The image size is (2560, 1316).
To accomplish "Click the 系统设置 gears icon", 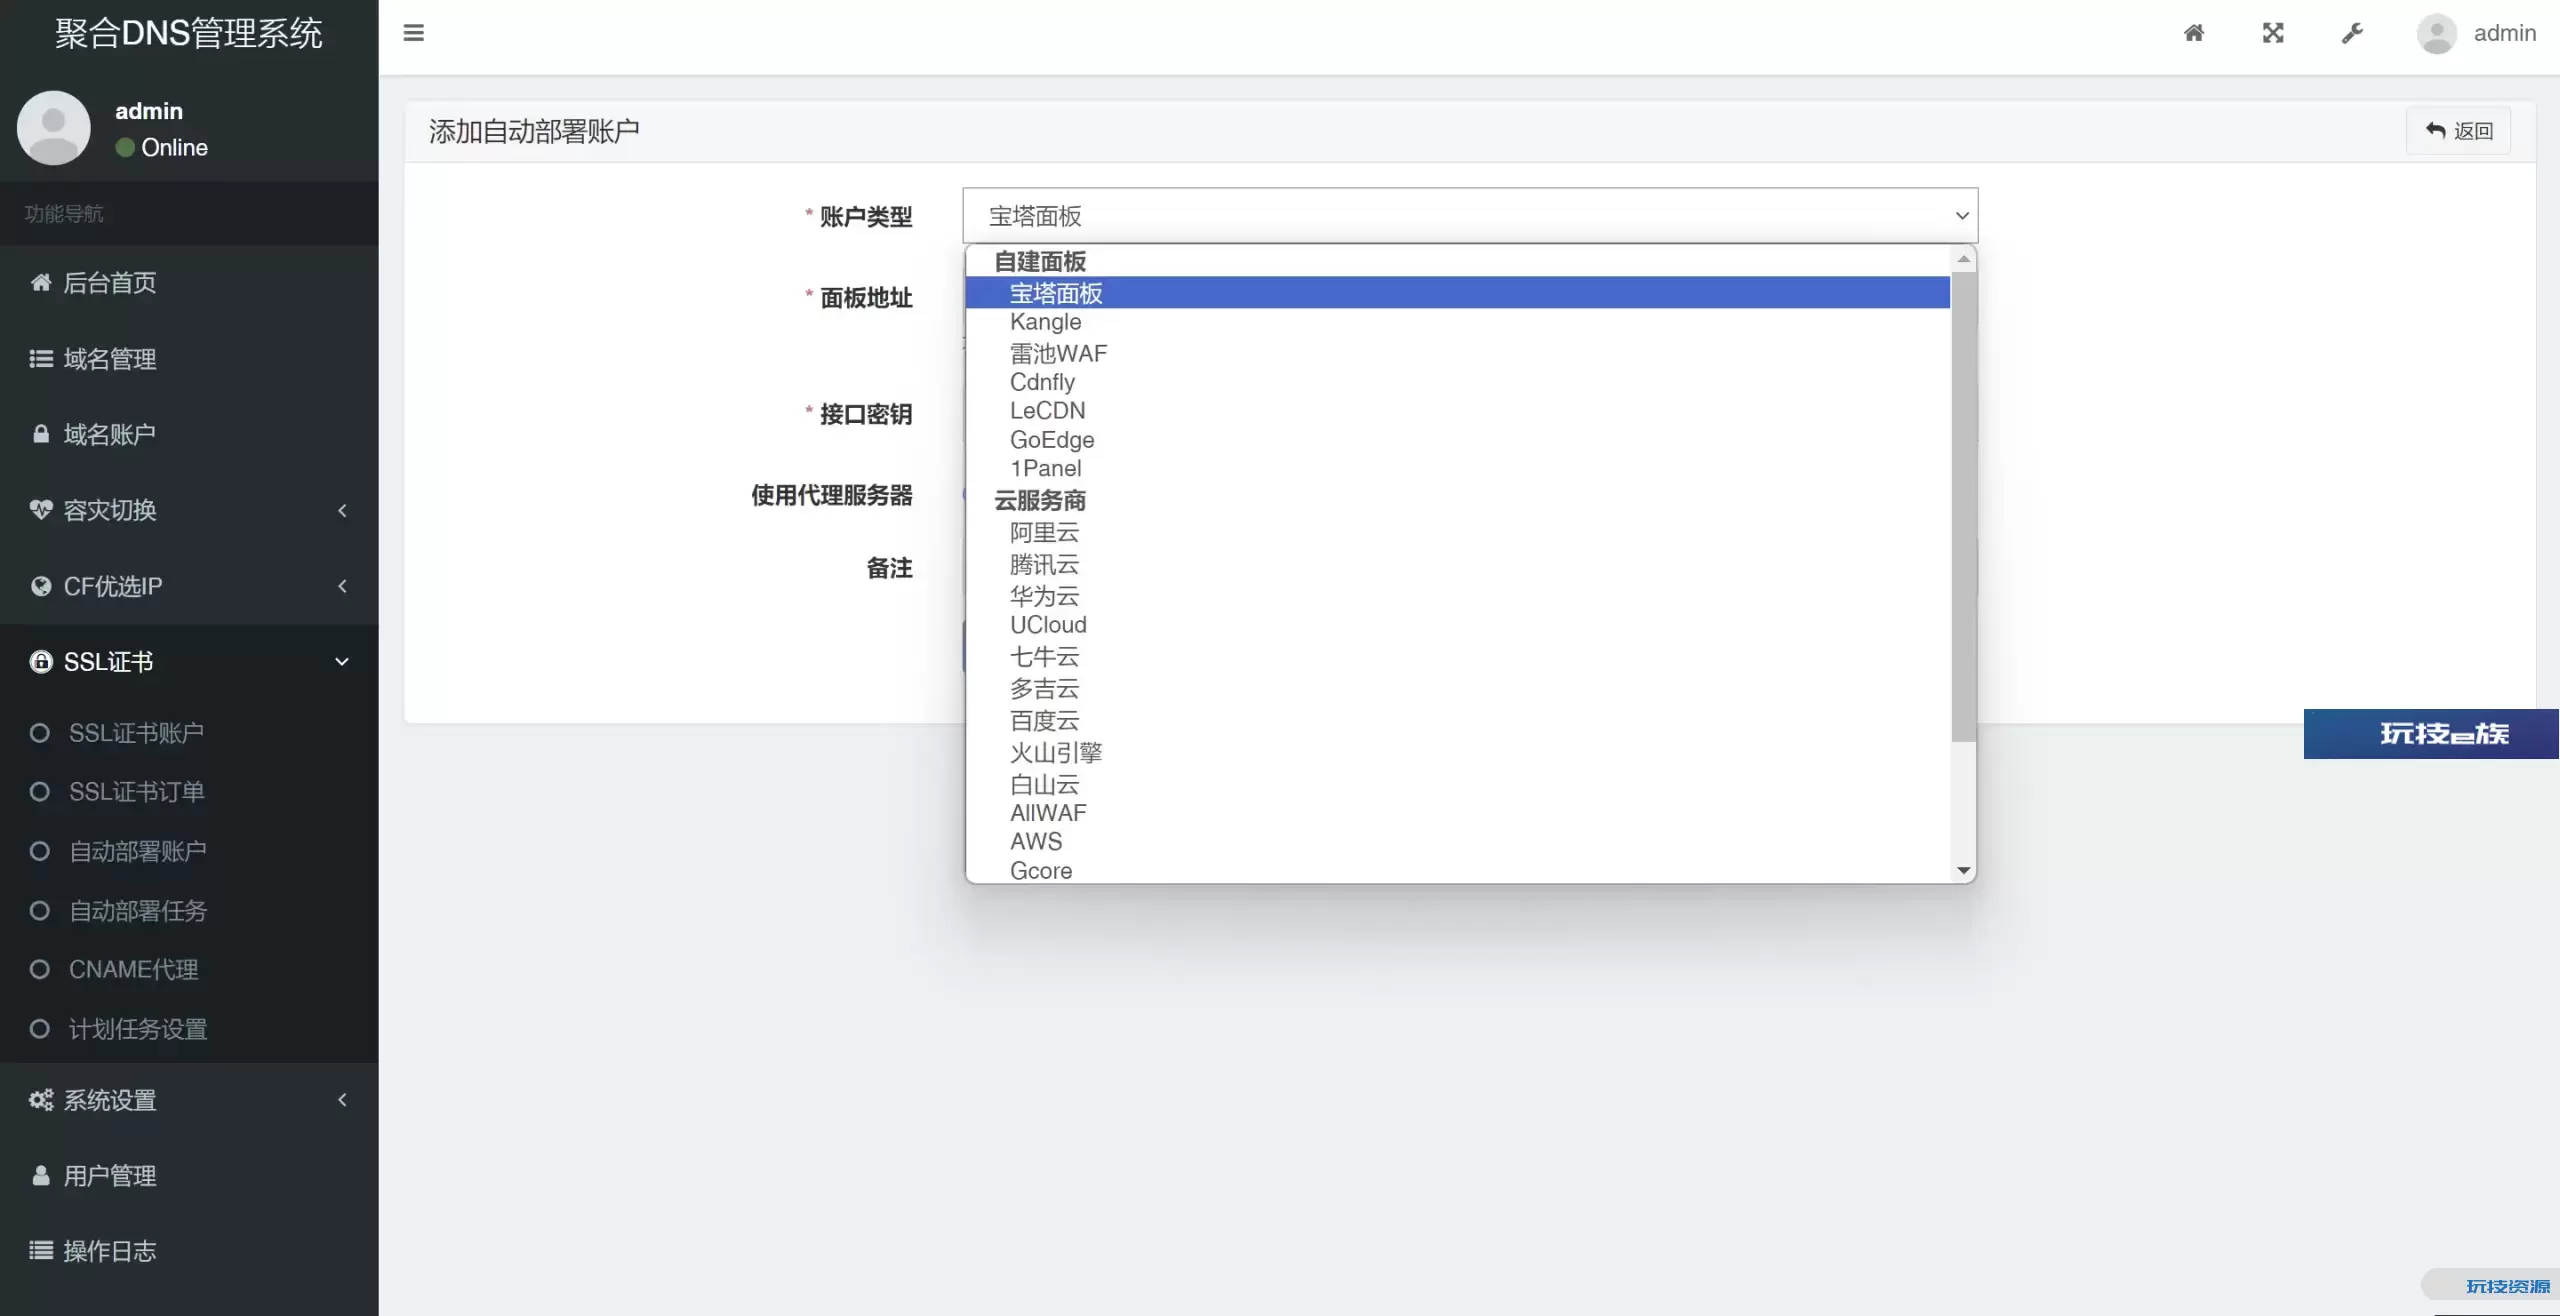I will (41, 1100).
